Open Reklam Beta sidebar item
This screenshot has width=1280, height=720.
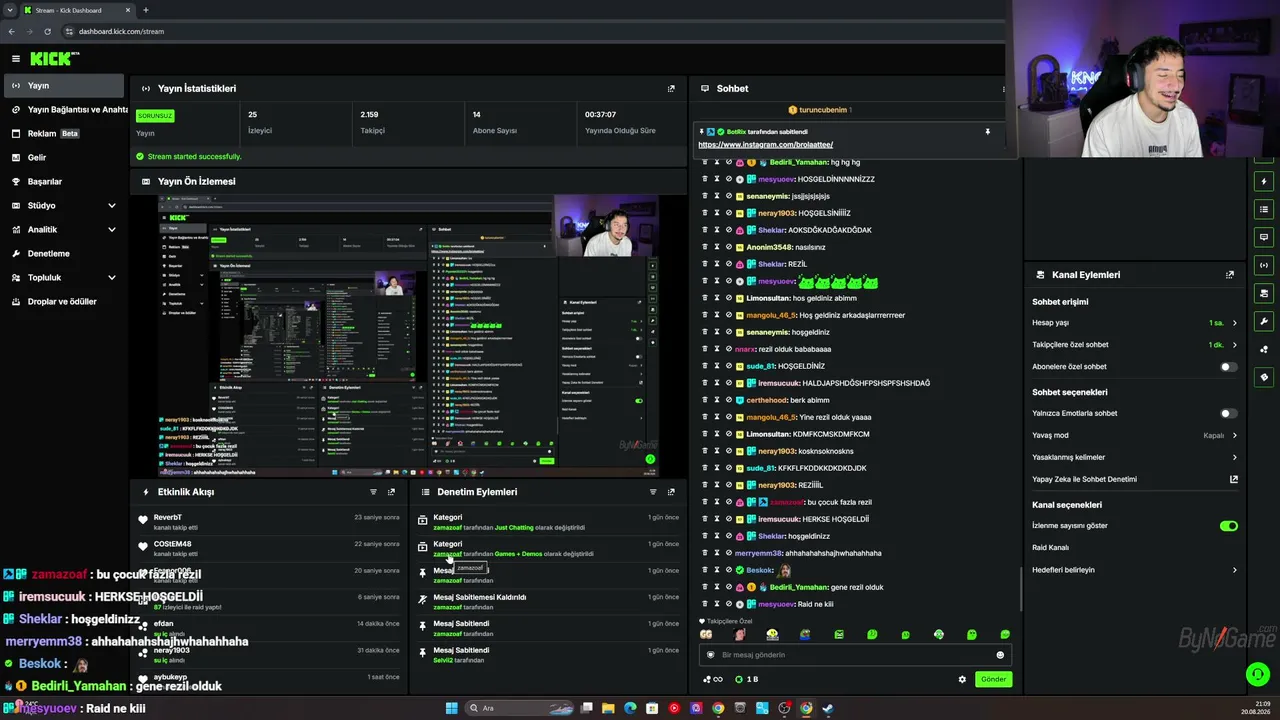click(65, 133)
